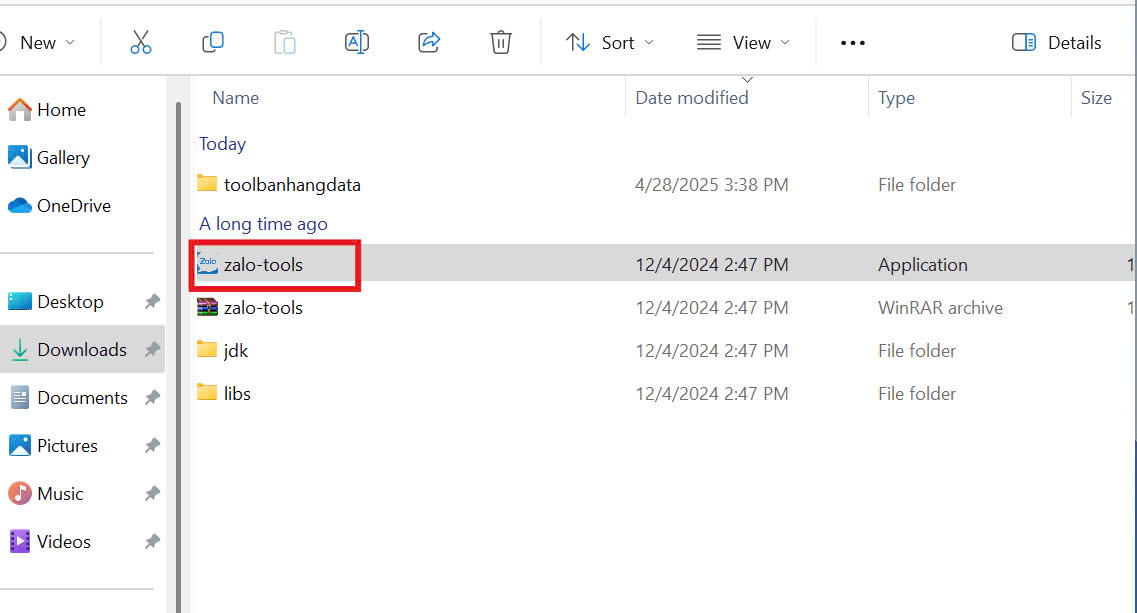Open Gallery in the navigation pane

coord(64,157)
